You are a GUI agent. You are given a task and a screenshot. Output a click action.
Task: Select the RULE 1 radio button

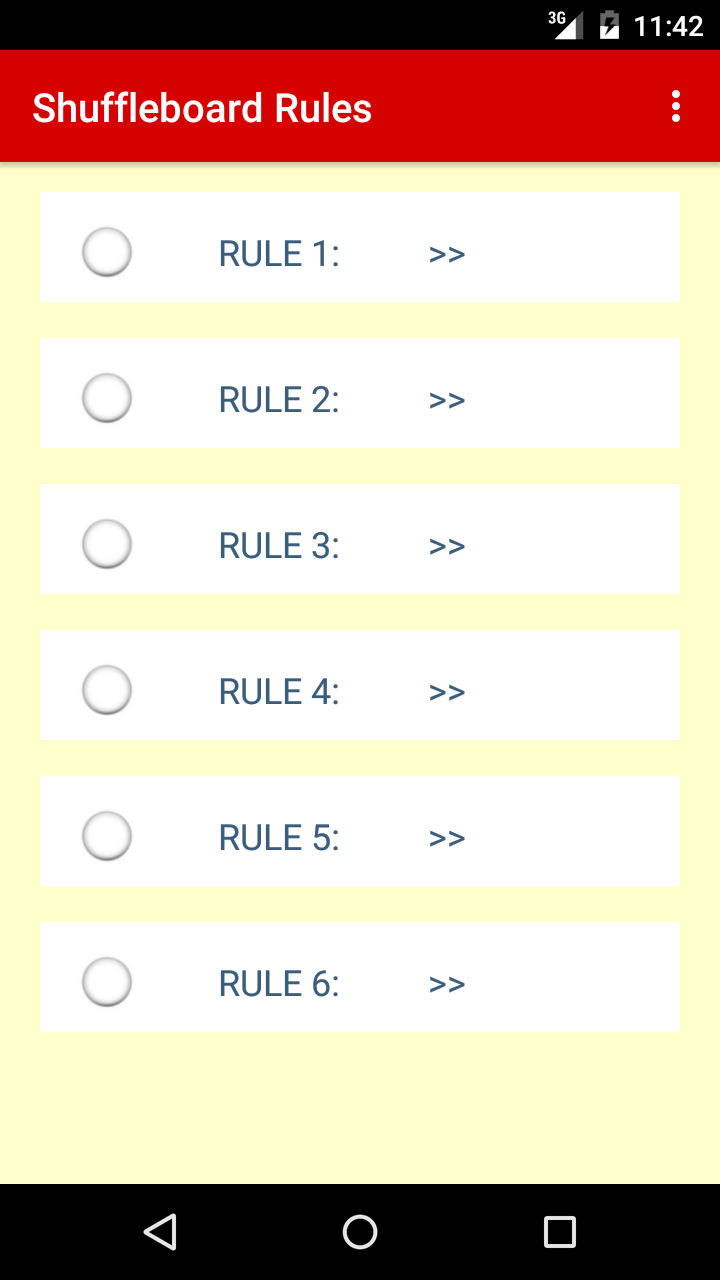[107, 252]
